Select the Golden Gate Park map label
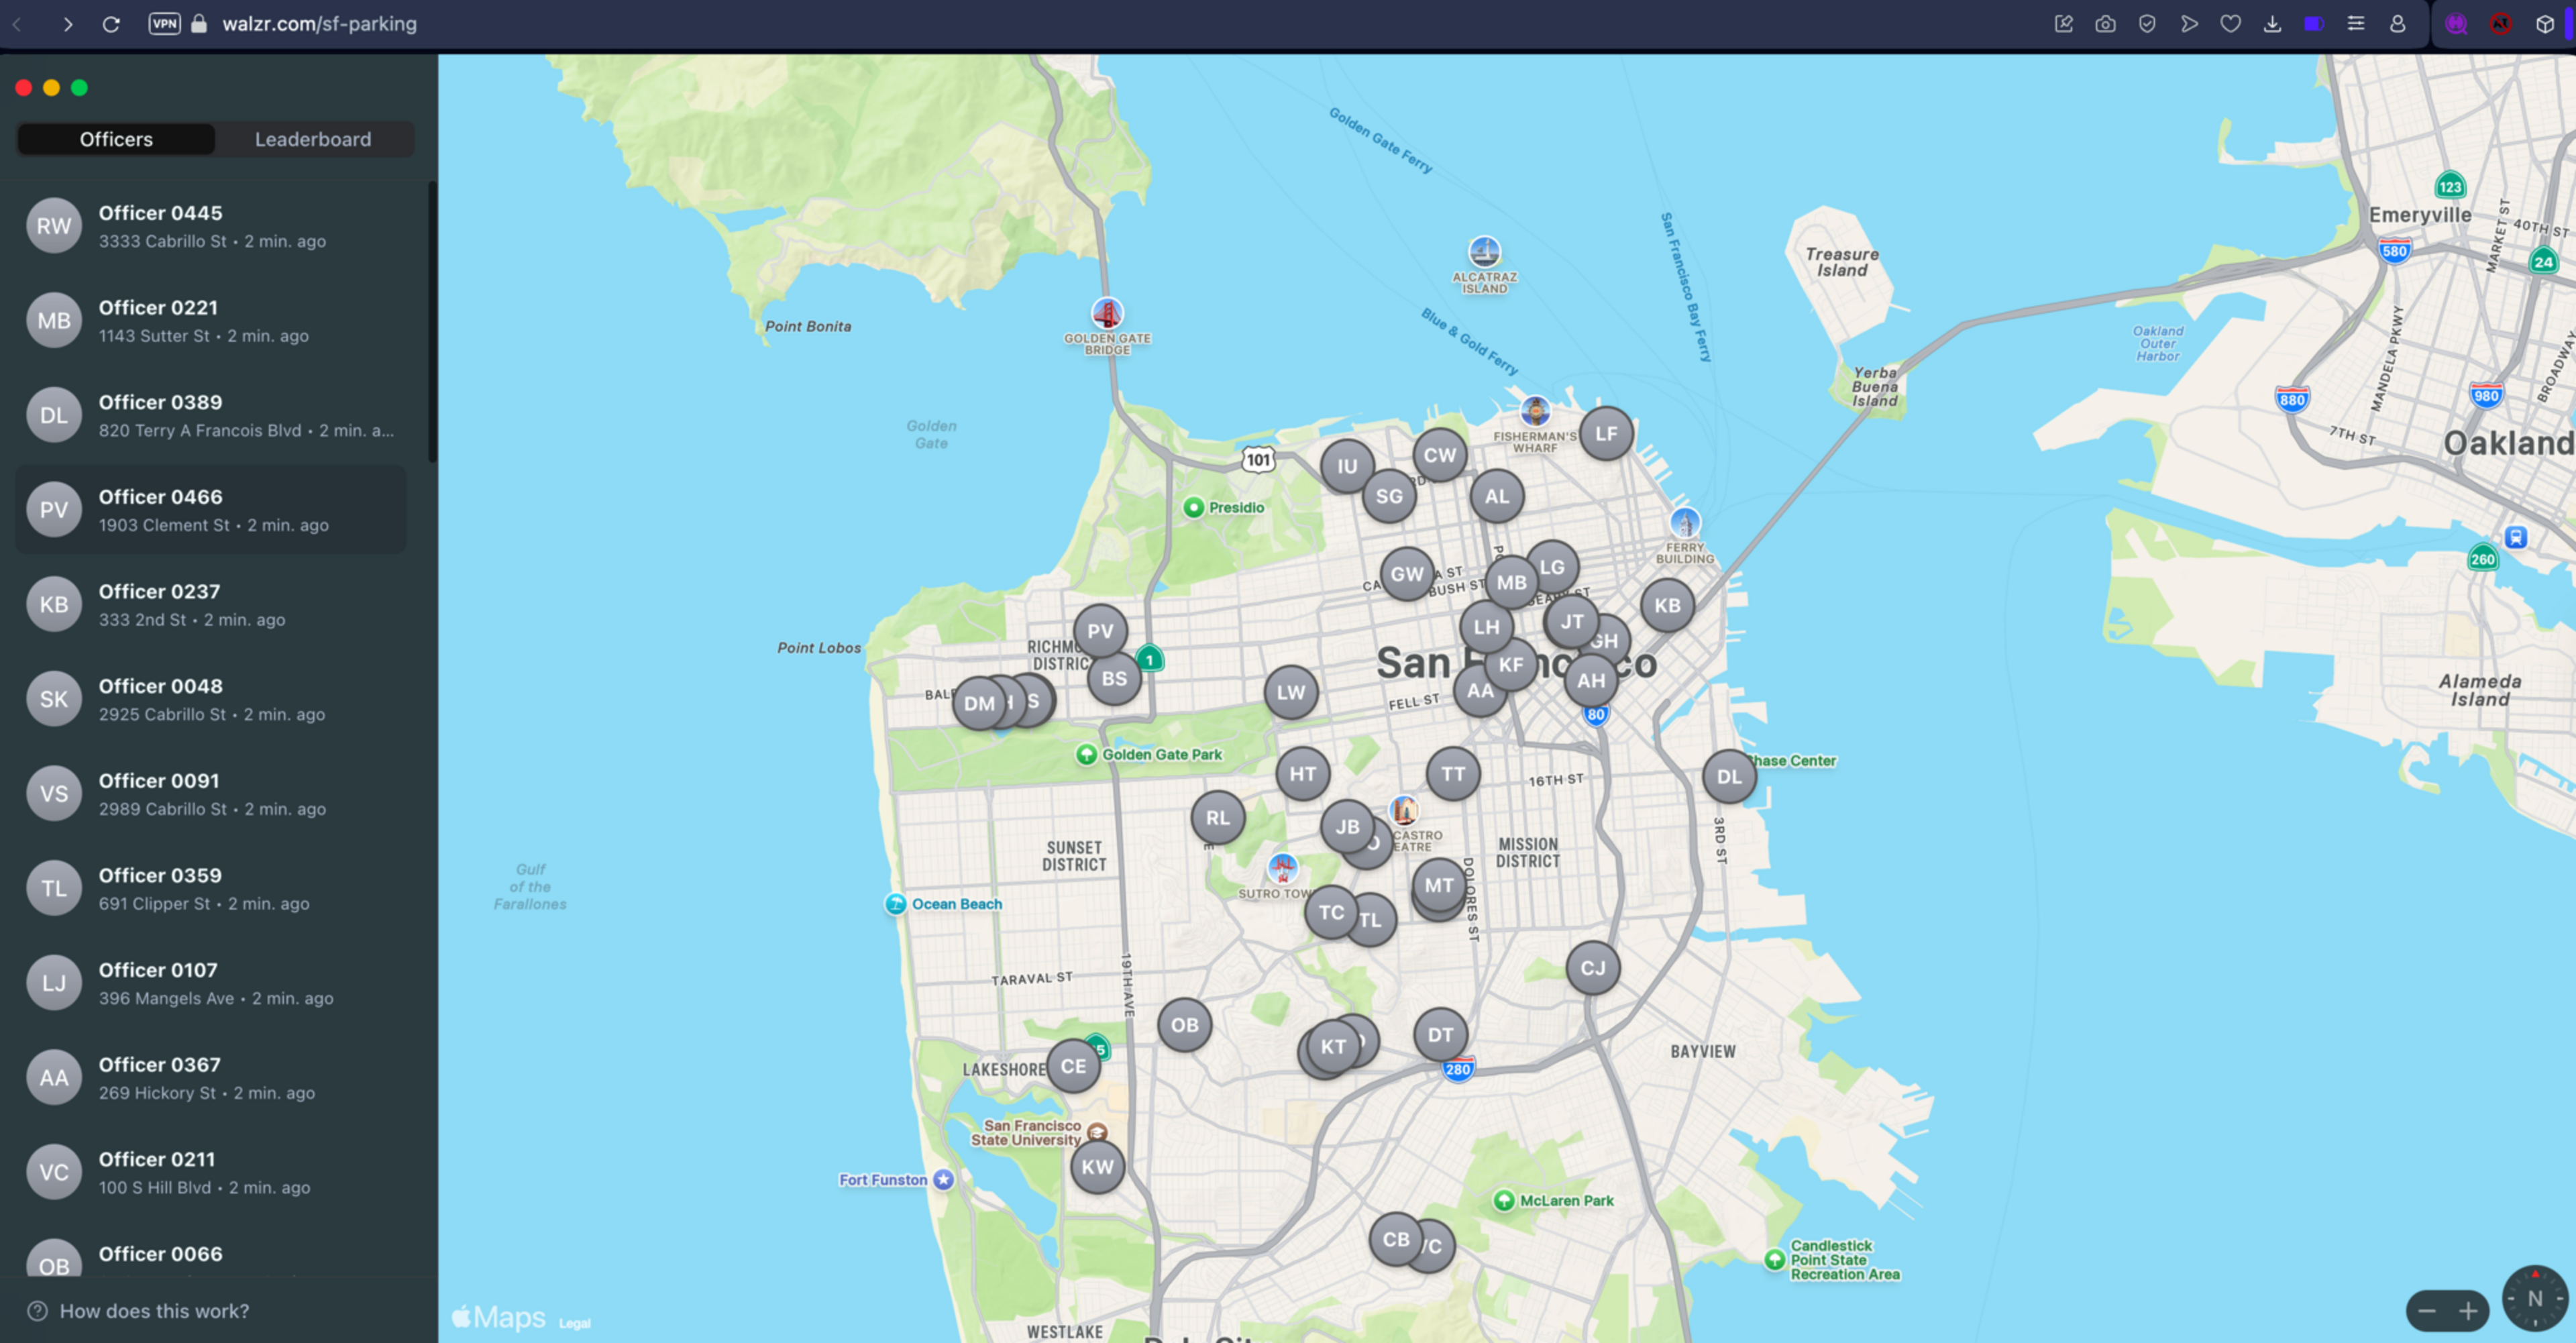Viewport: 2576px width, 1343px height. [x=1162, y=755]
